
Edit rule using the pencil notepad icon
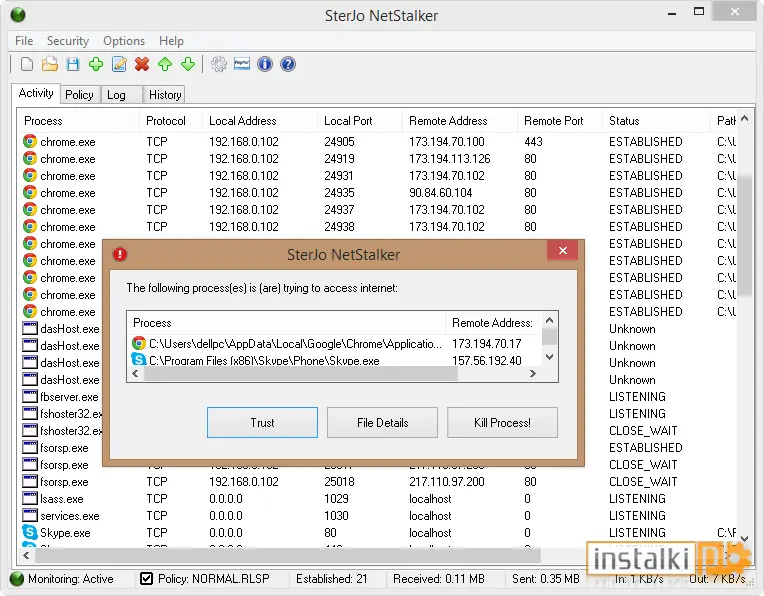pos(119,64)
